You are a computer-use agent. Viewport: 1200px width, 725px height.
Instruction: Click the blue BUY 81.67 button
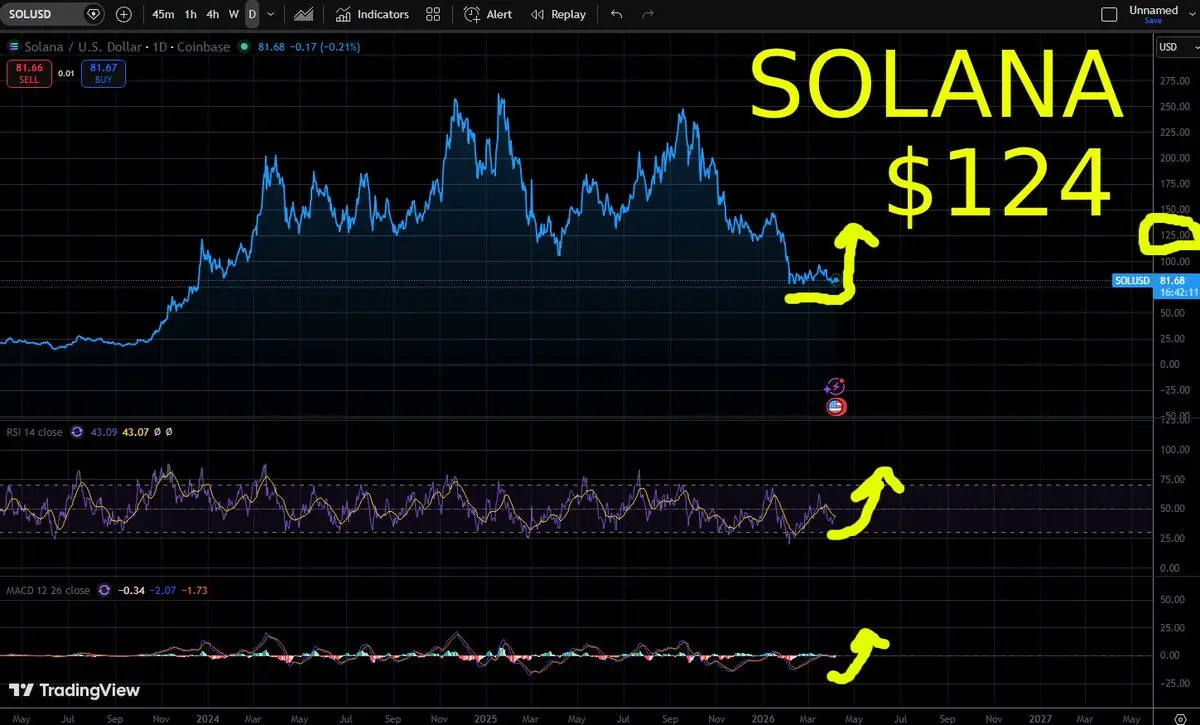(104, 73)
